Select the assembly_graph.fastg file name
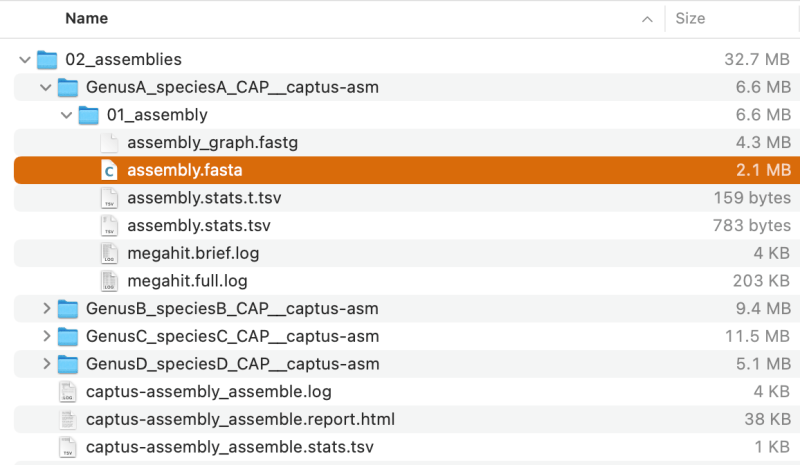This screenshot has width=800, height=465. pos(212,142)
